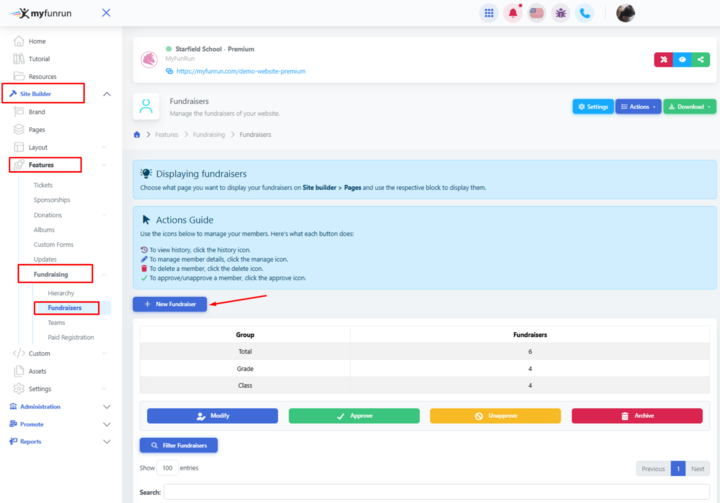
Task: Click the New Fundraiser button
Action: (170, 303)
